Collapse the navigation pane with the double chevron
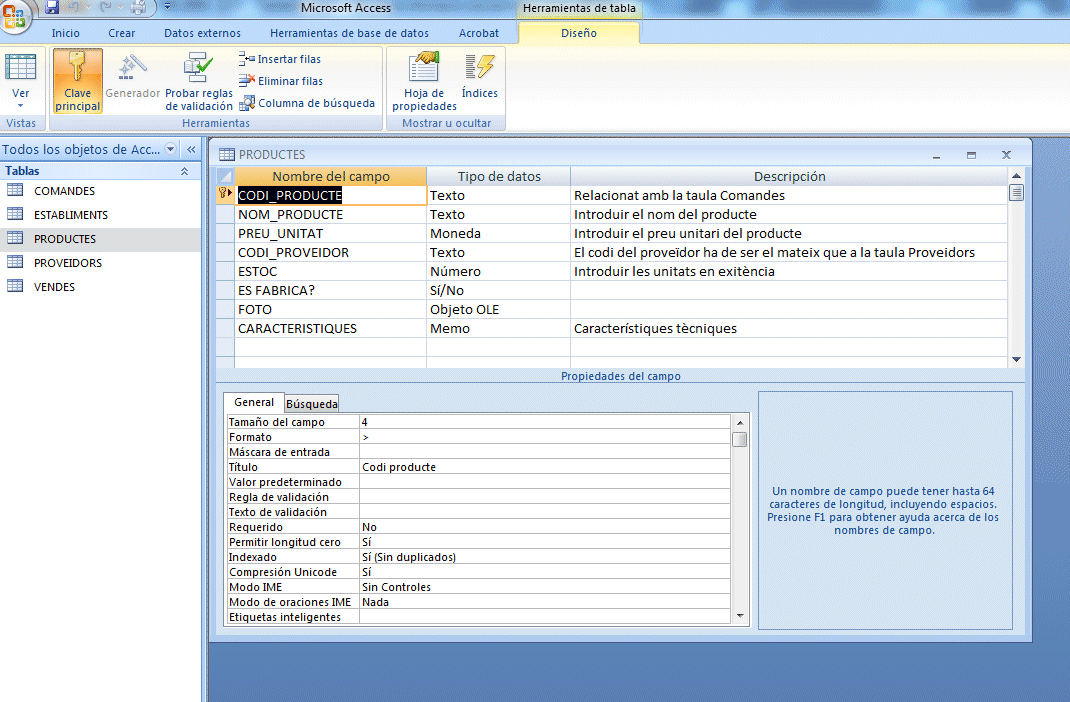 191,149
